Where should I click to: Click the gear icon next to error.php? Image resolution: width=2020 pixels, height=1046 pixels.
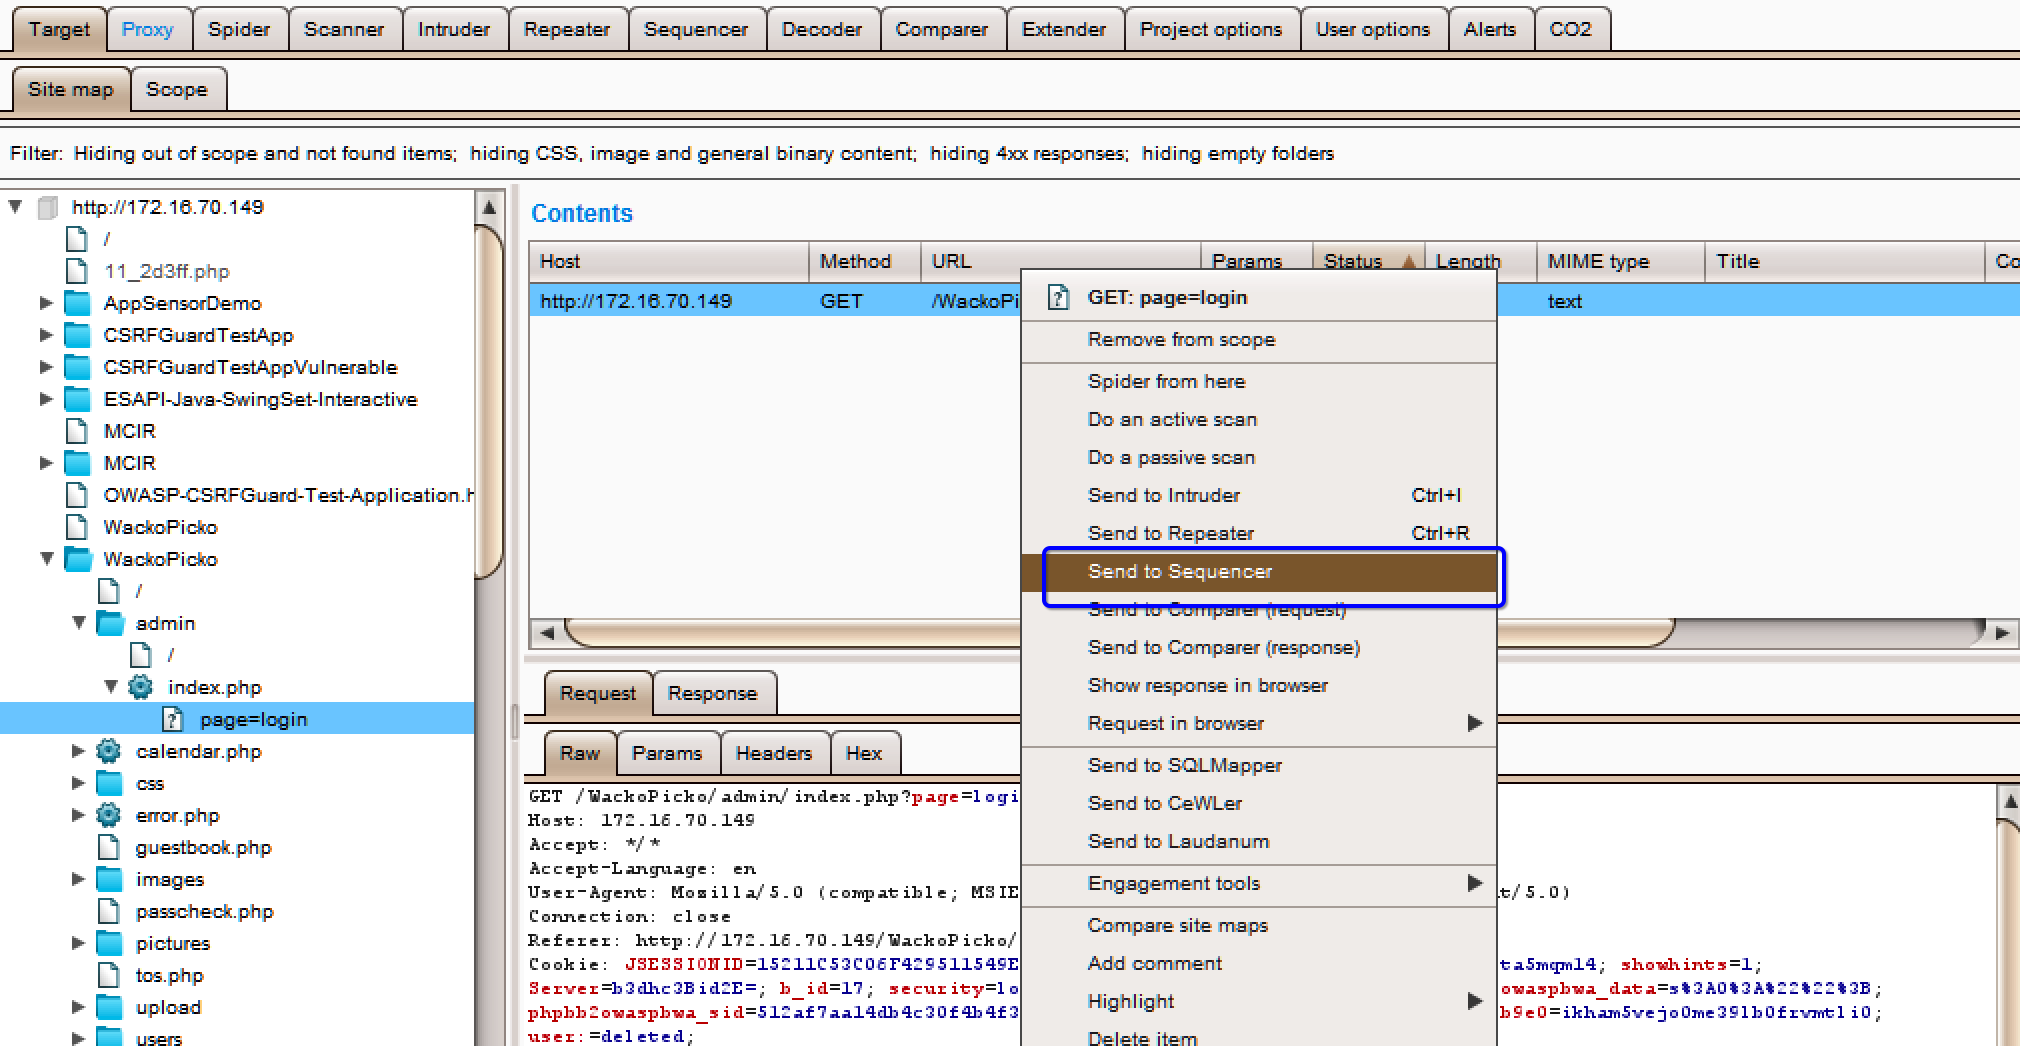(x=108, y=815)
